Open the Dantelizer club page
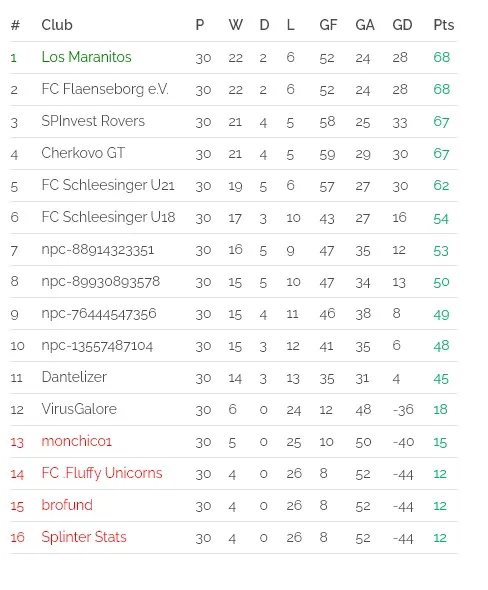 coord(74,377)
